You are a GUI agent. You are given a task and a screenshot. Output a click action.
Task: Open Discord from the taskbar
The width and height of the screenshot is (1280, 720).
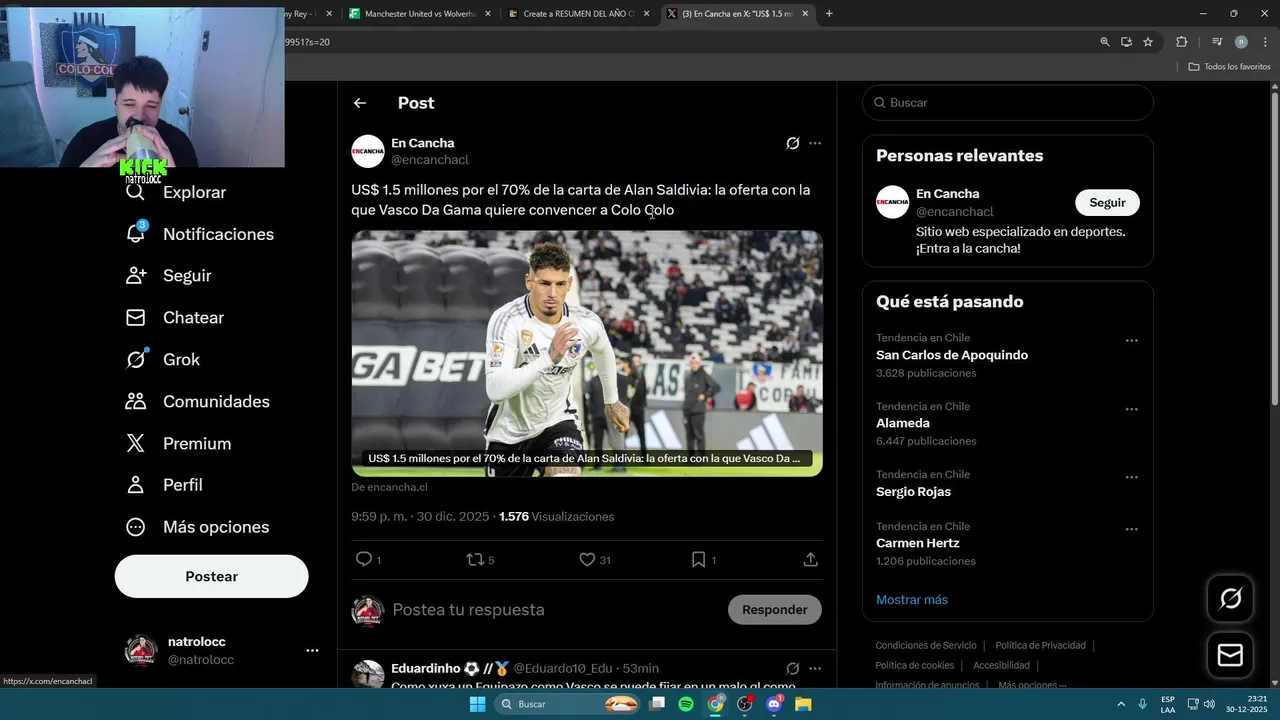point(774,704)
